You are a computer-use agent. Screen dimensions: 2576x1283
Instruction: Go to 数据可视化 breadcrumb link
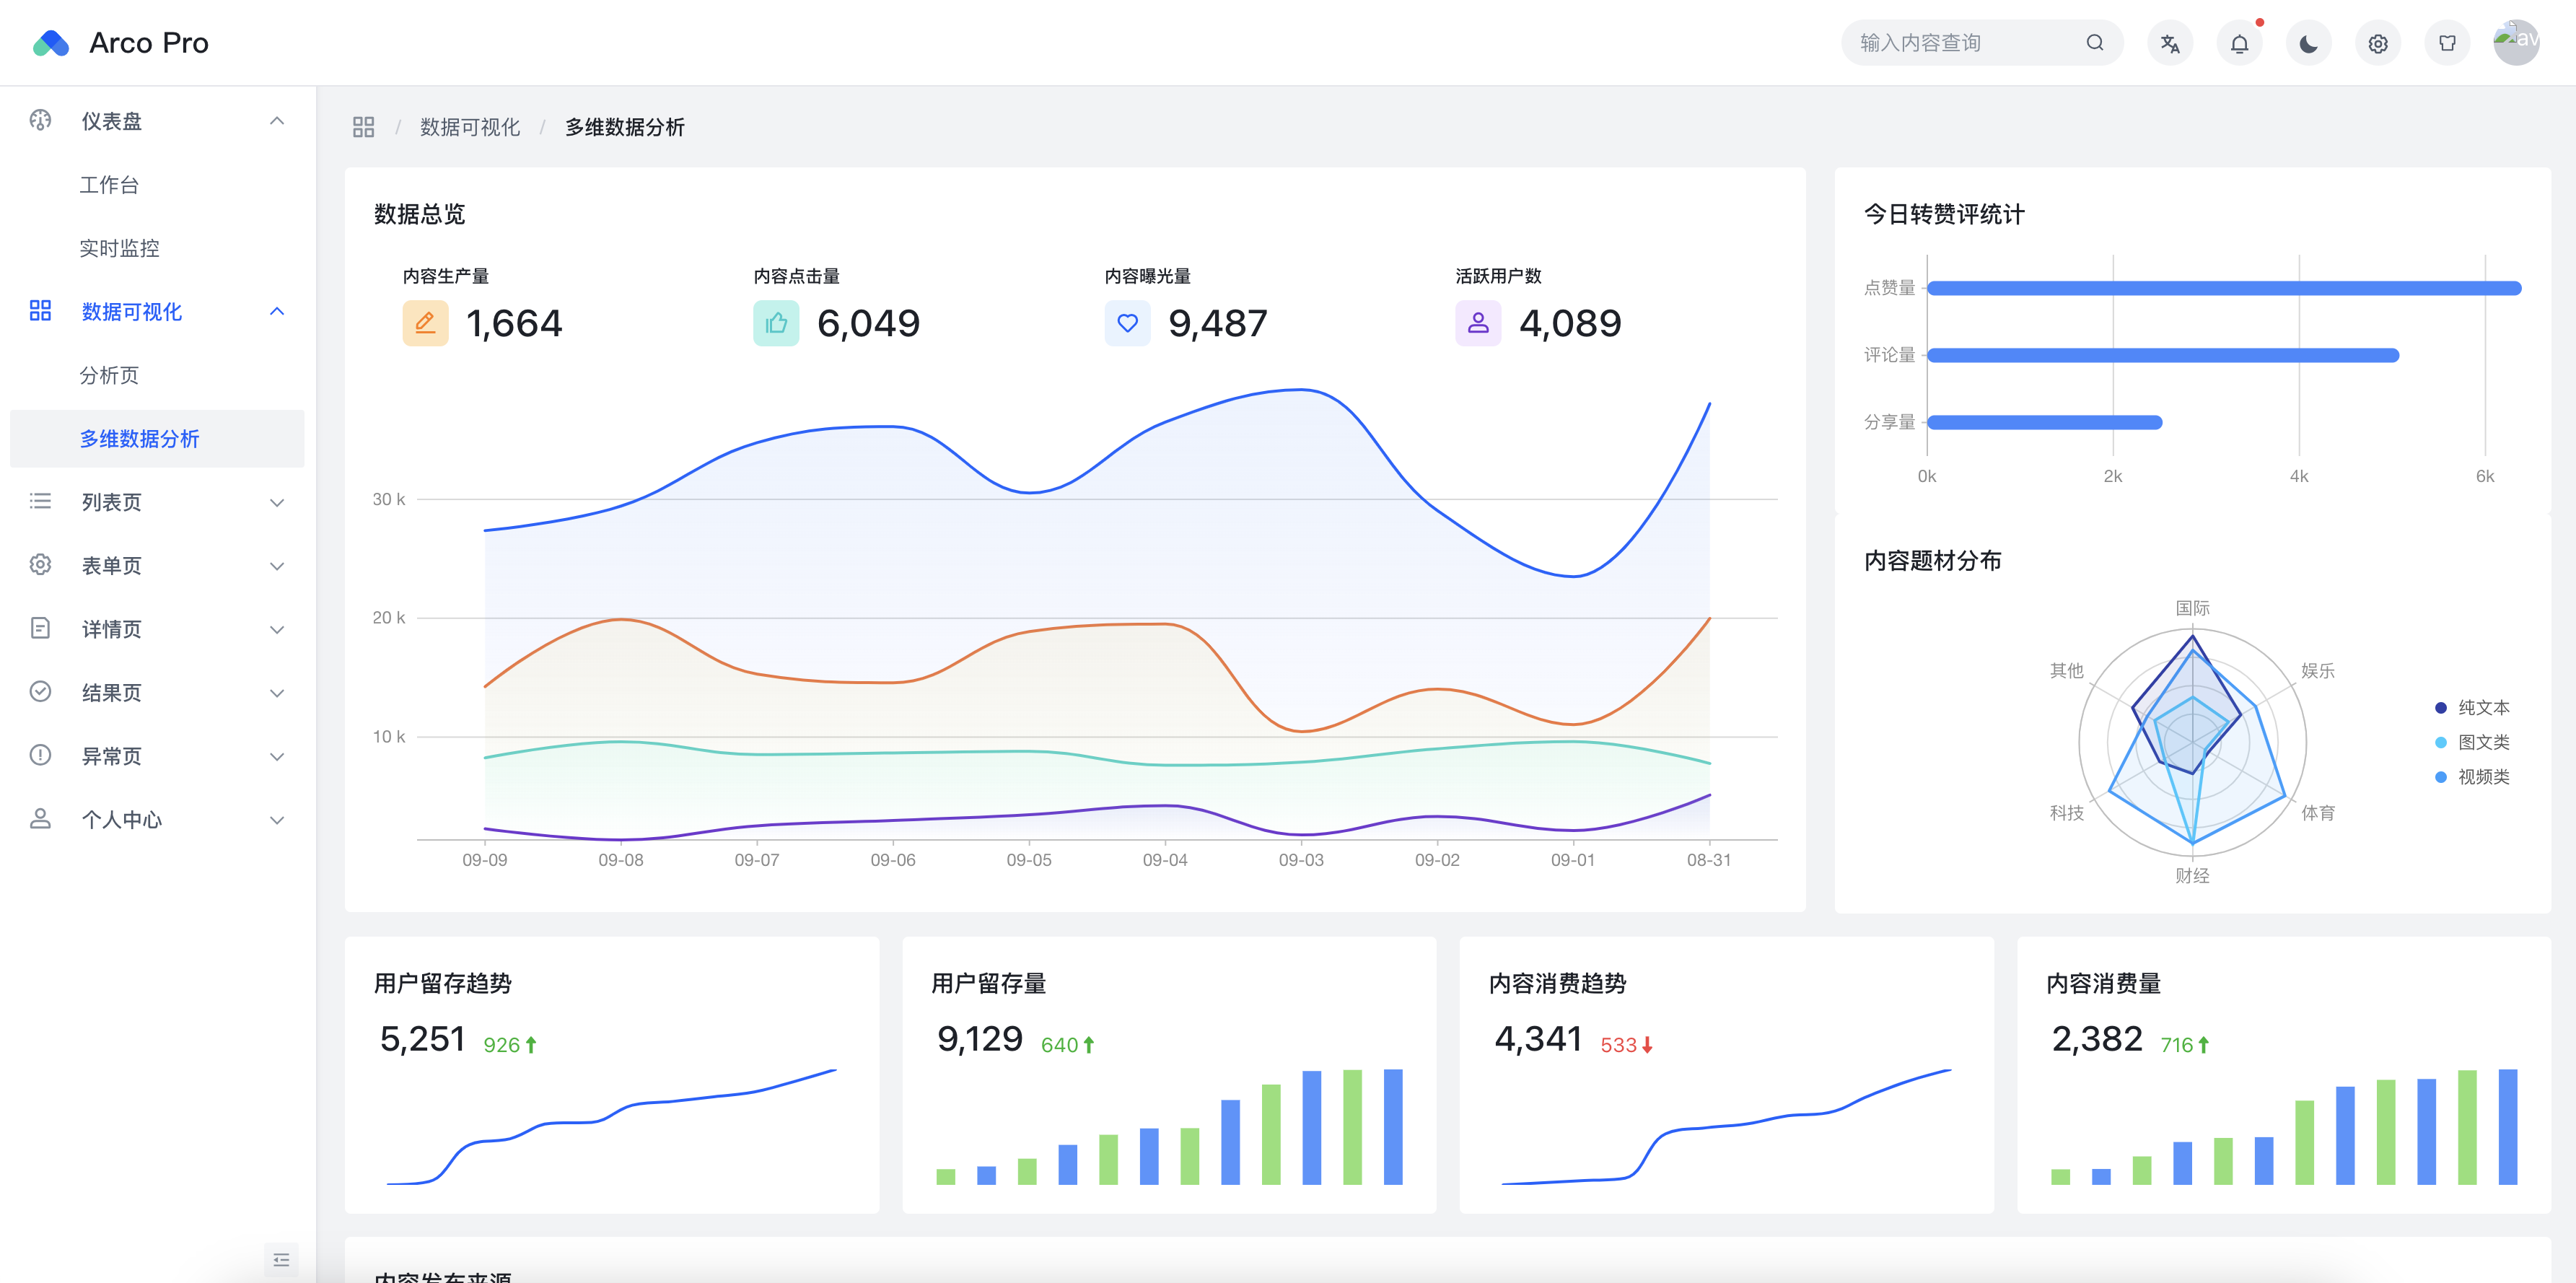[x=470, y=127]
